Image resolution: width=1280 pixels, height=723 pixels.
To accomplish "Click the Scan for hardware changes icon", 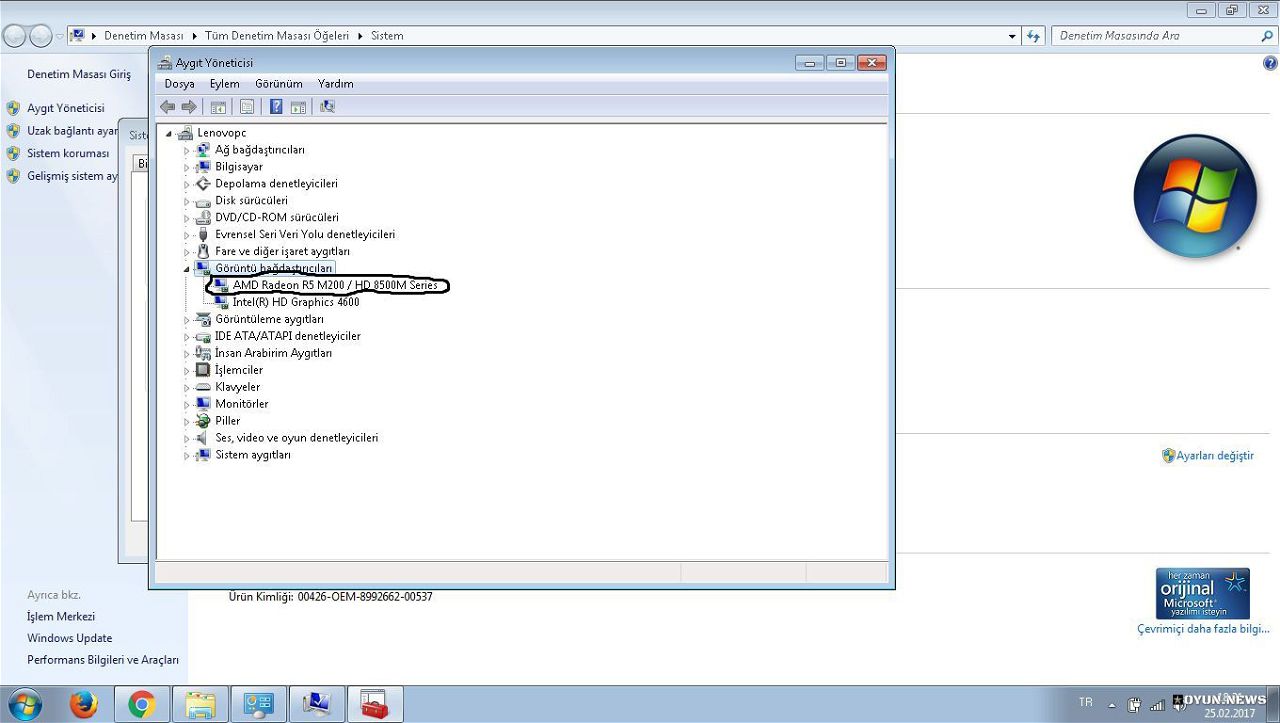I will coord(327,107).
